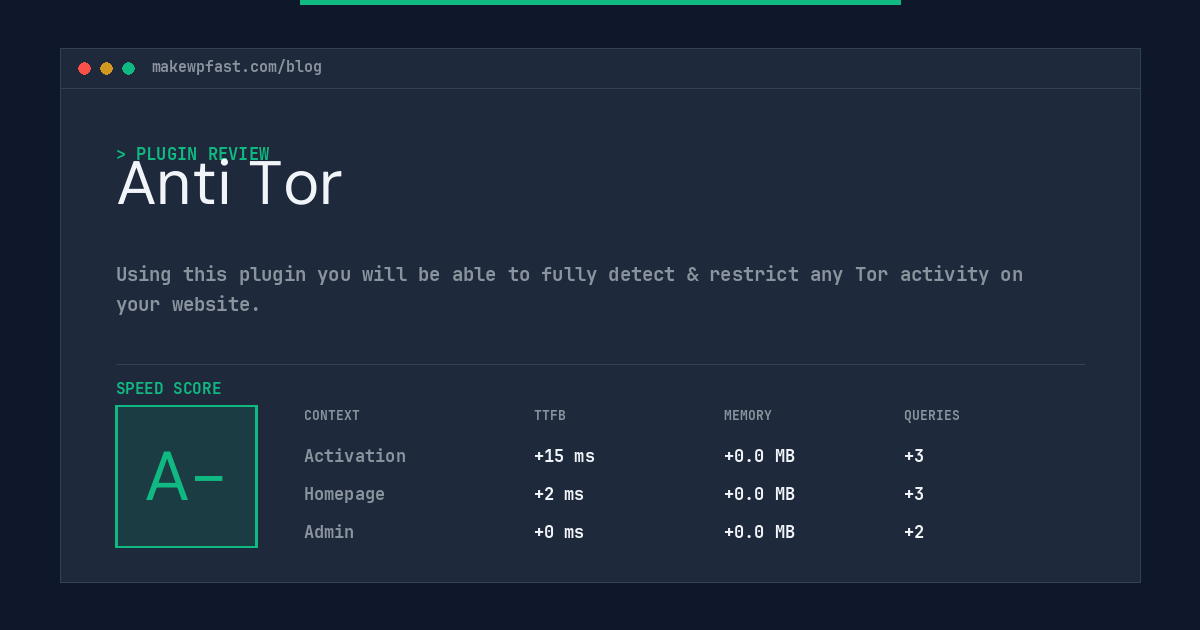Click the Homepage TTFB value +2 ms

click(559, 494)
